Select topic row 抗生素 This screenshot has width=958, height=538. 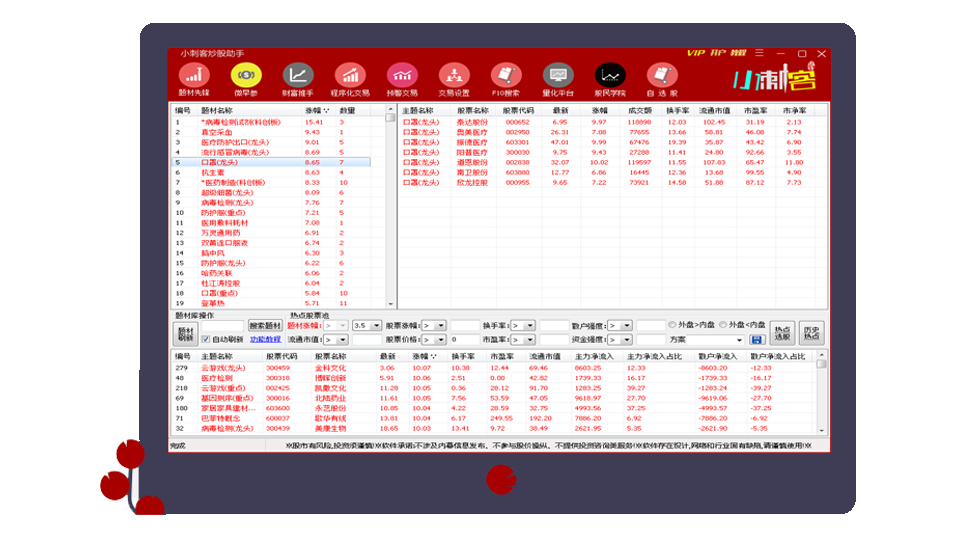271,173
